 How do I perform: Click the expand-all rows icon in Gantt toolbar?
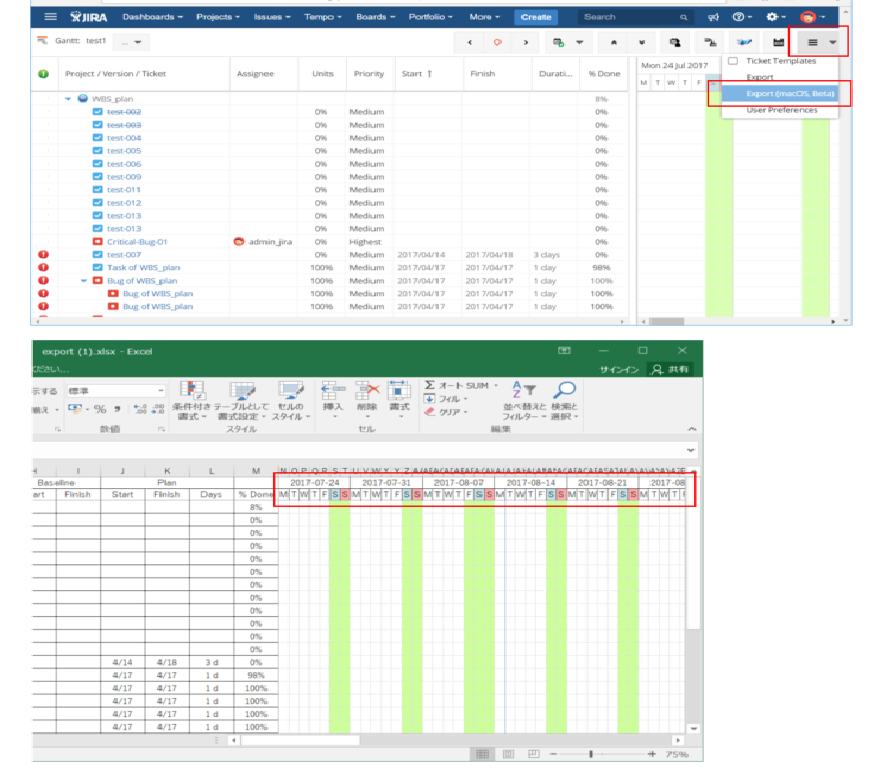(642, 42)
